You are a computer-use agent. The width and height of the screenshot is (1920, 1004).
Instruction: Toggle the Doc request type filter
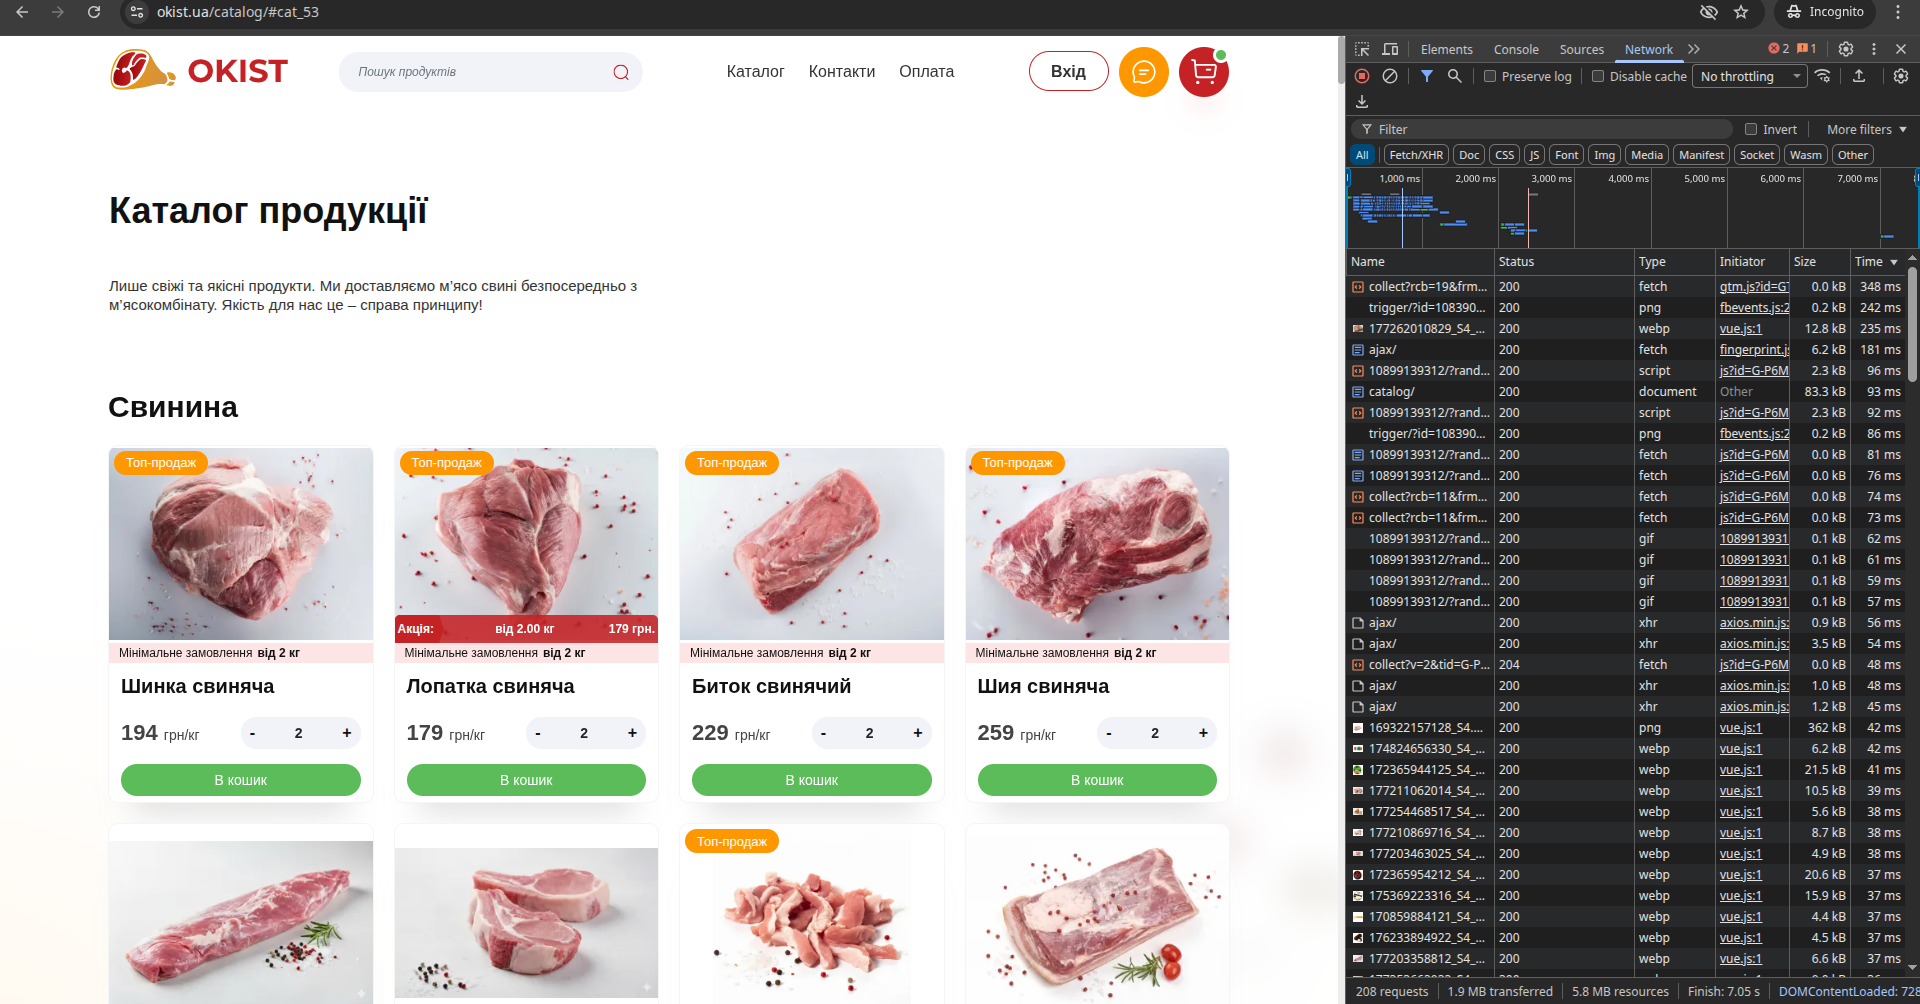coord(1469,155)
